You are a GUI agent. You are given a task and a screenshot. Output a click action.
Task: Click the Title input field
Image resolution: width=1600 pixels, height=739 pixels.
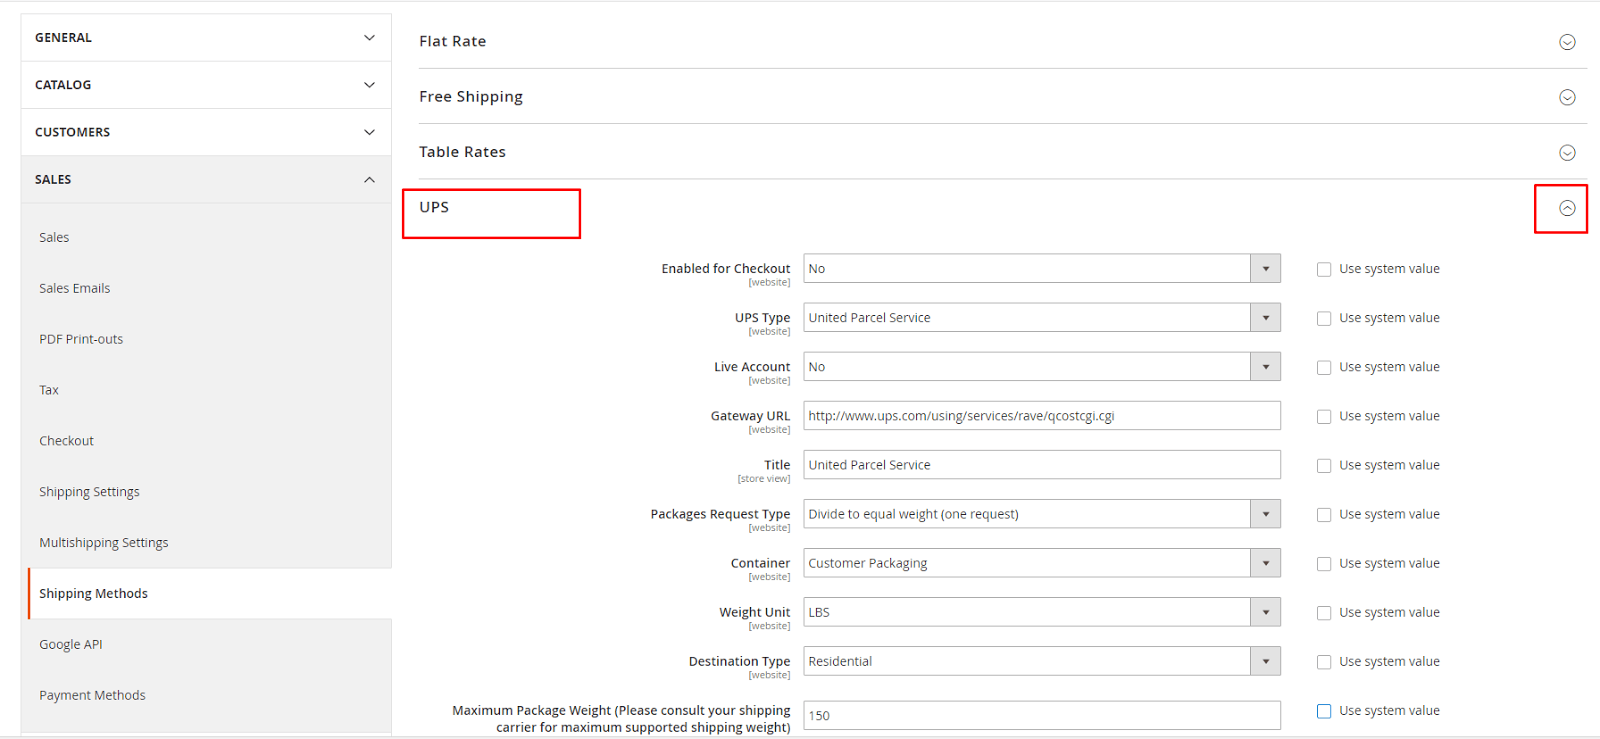pos(1042,464)
